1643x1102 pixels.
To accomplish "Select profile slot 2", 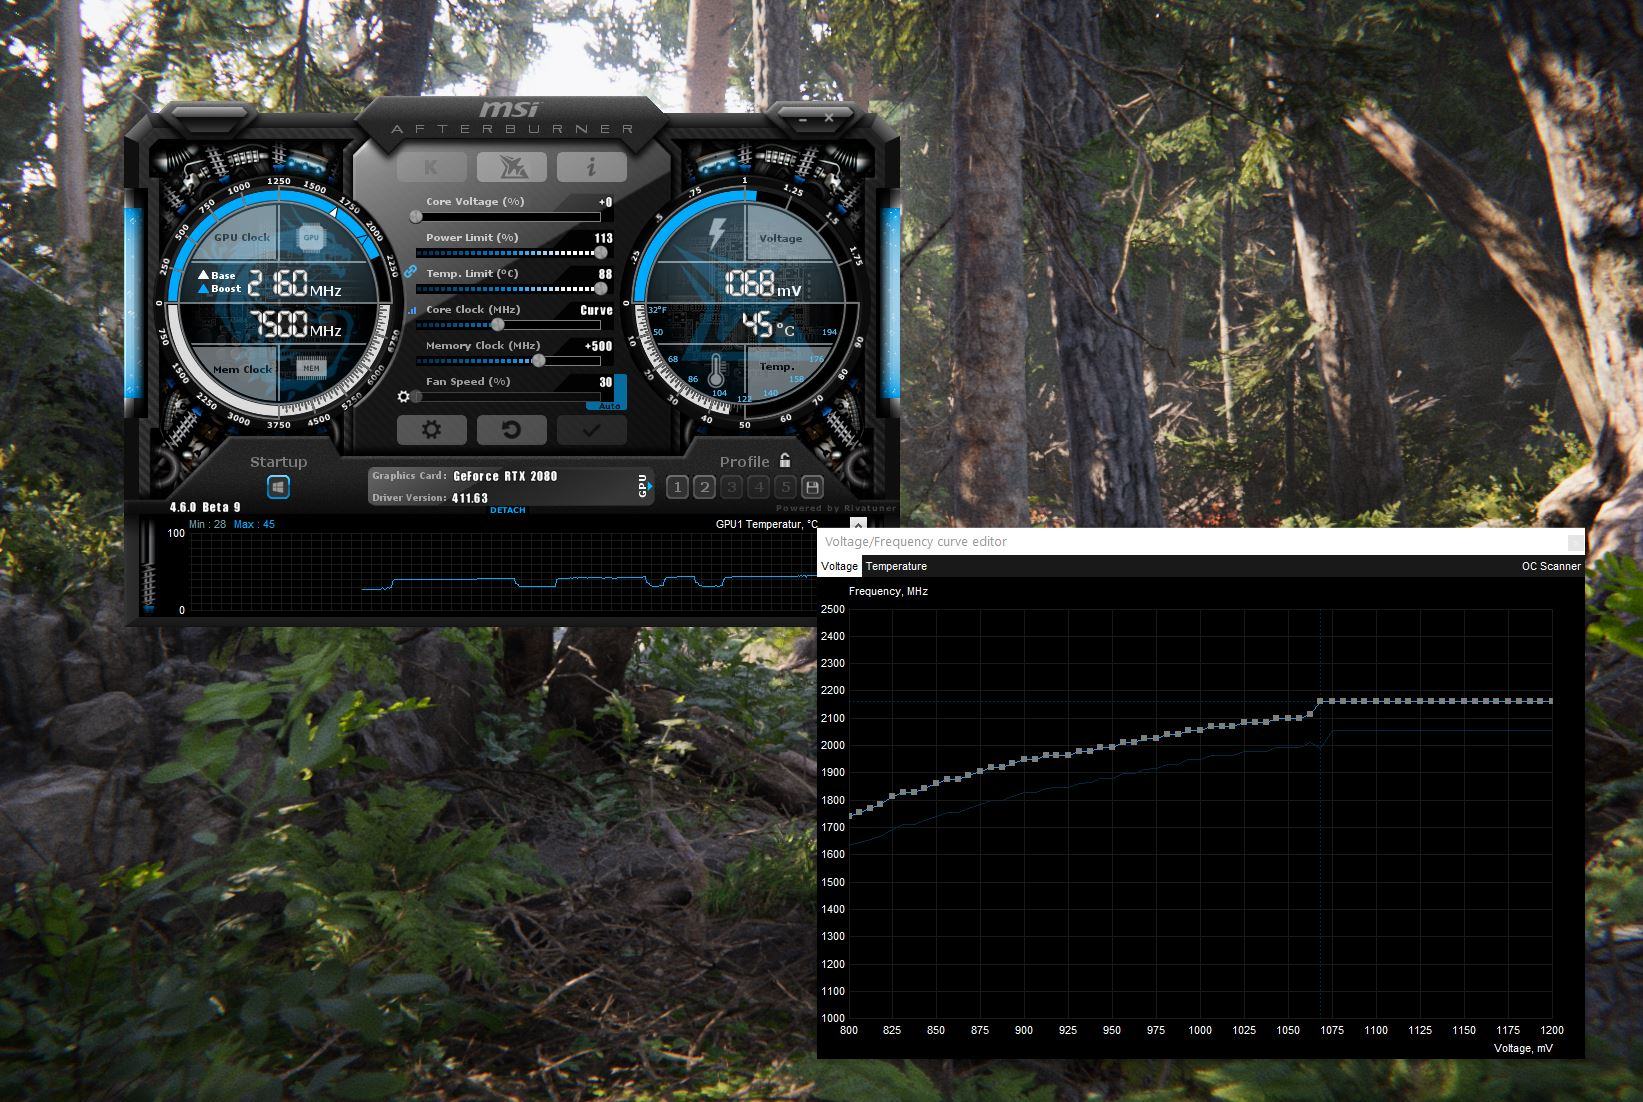I will [704, 487].
